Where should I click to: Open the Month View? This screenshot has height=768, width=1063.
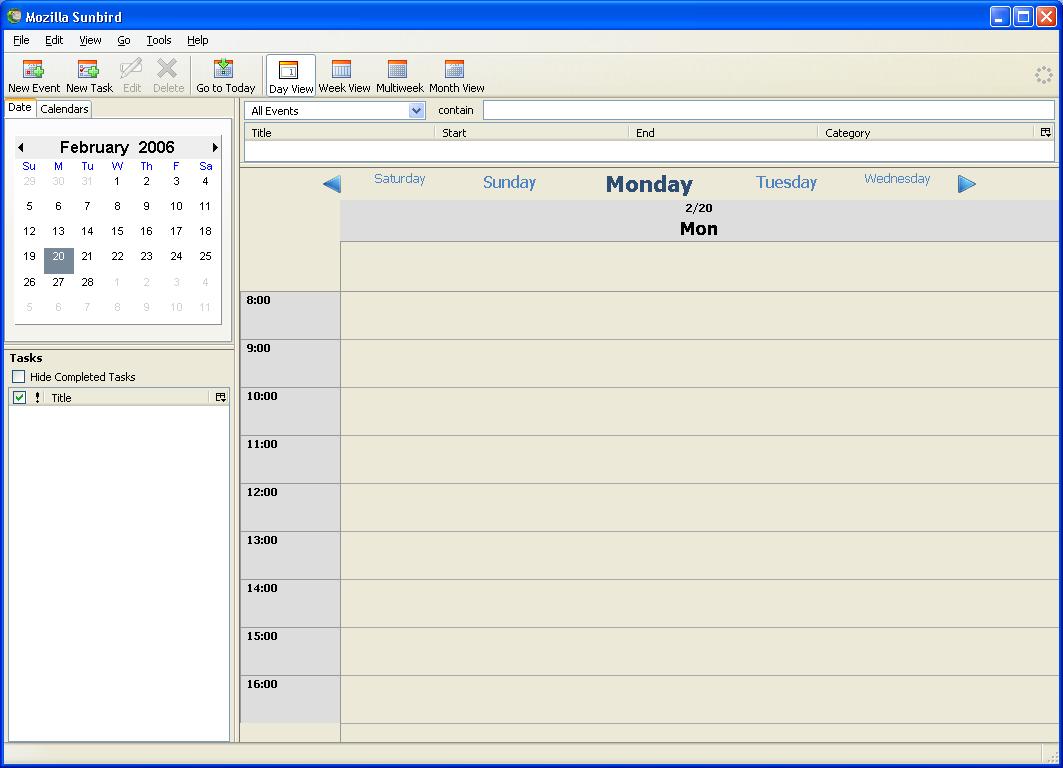pos(456,70)
